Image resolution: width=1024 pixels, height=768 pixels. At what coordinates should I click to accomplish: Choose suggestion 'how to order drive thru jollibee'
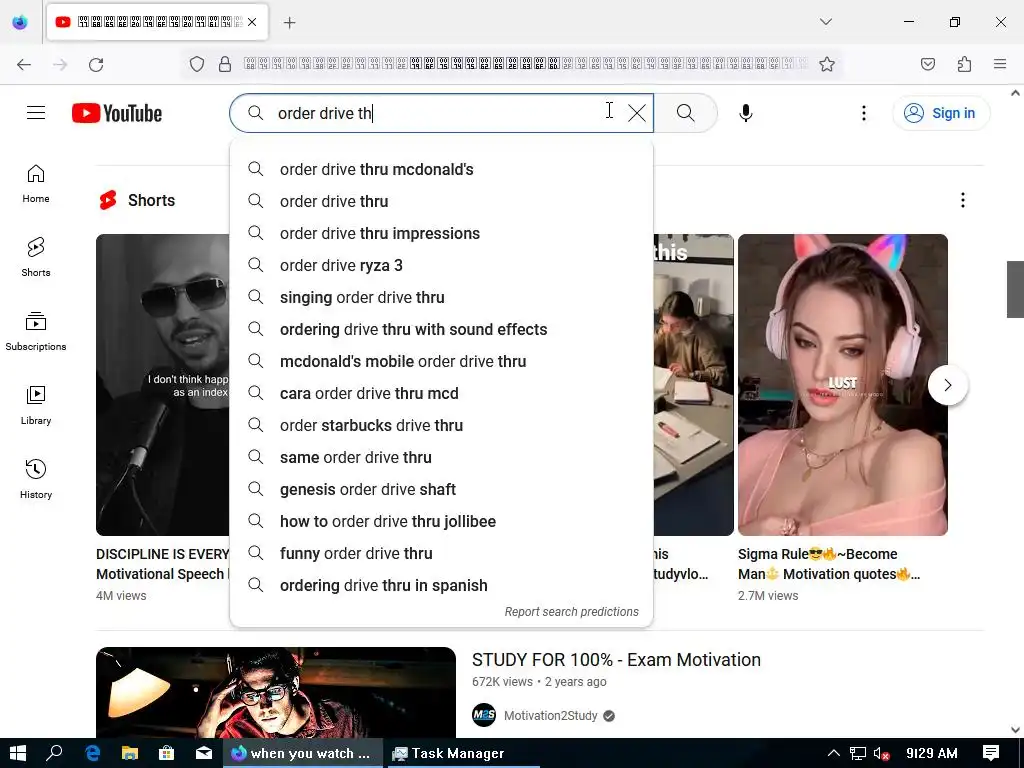441,522
